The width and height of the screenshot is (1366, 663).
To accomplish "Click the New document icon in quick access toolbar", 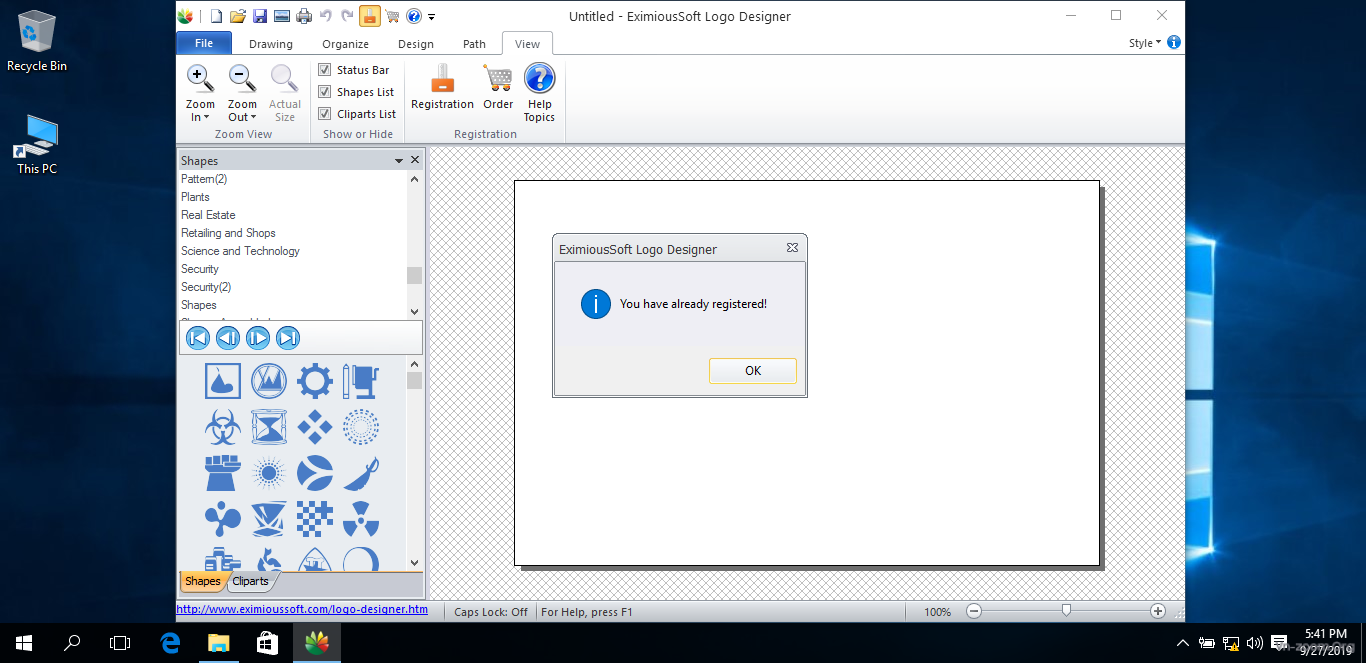I will 216,16.
